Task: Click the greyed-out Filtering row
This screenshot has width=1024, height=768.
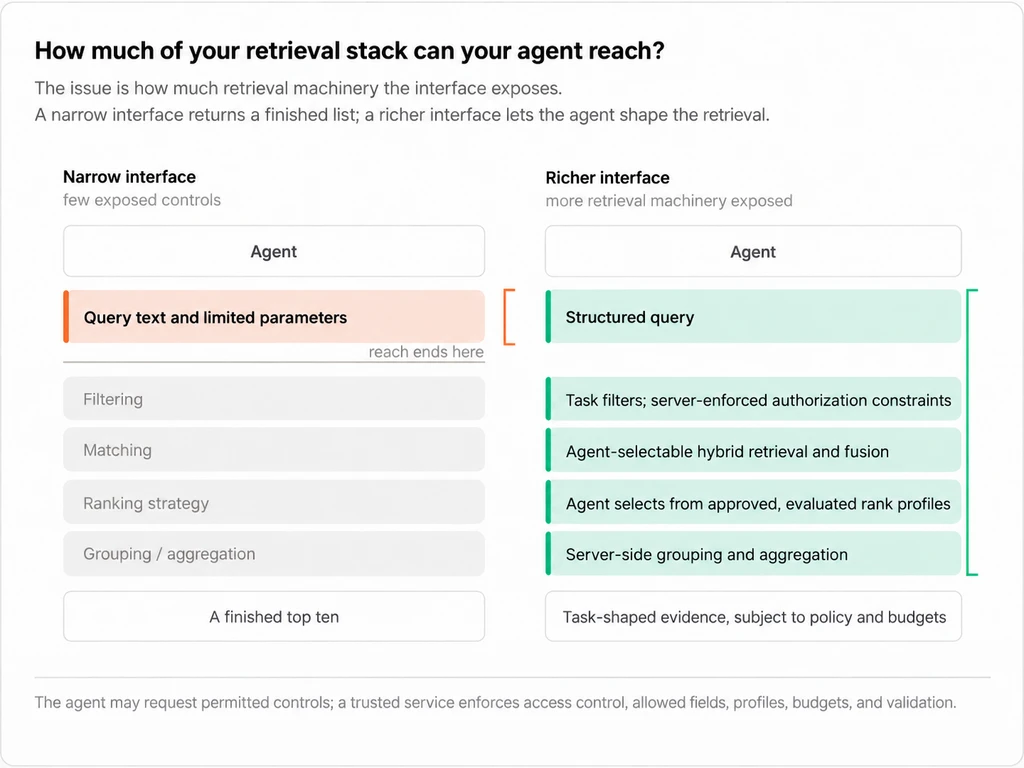Action: click(274, 398)
